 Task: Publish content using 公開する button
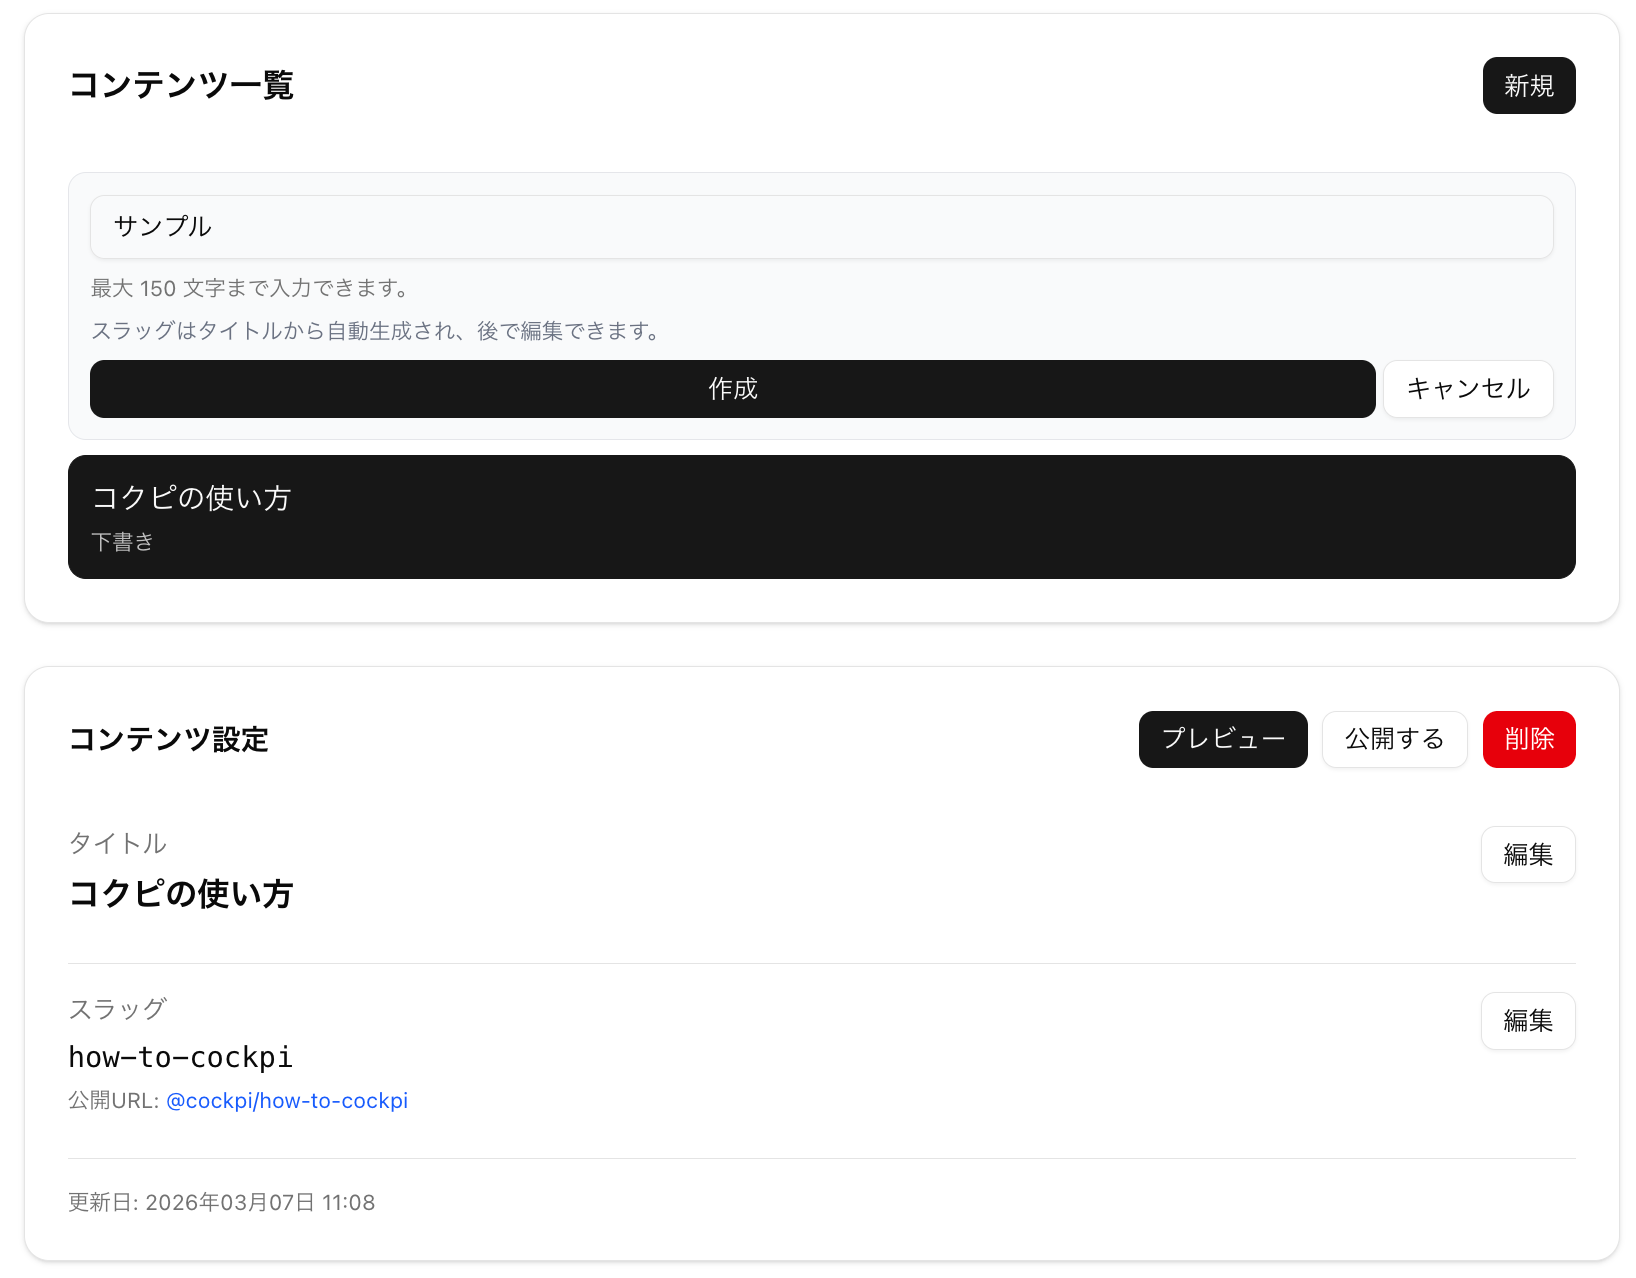tap(1394, 739)
